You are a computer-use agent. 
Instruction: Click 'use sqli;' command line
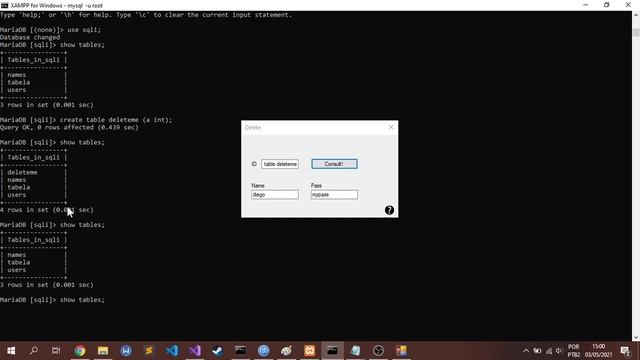84,30
